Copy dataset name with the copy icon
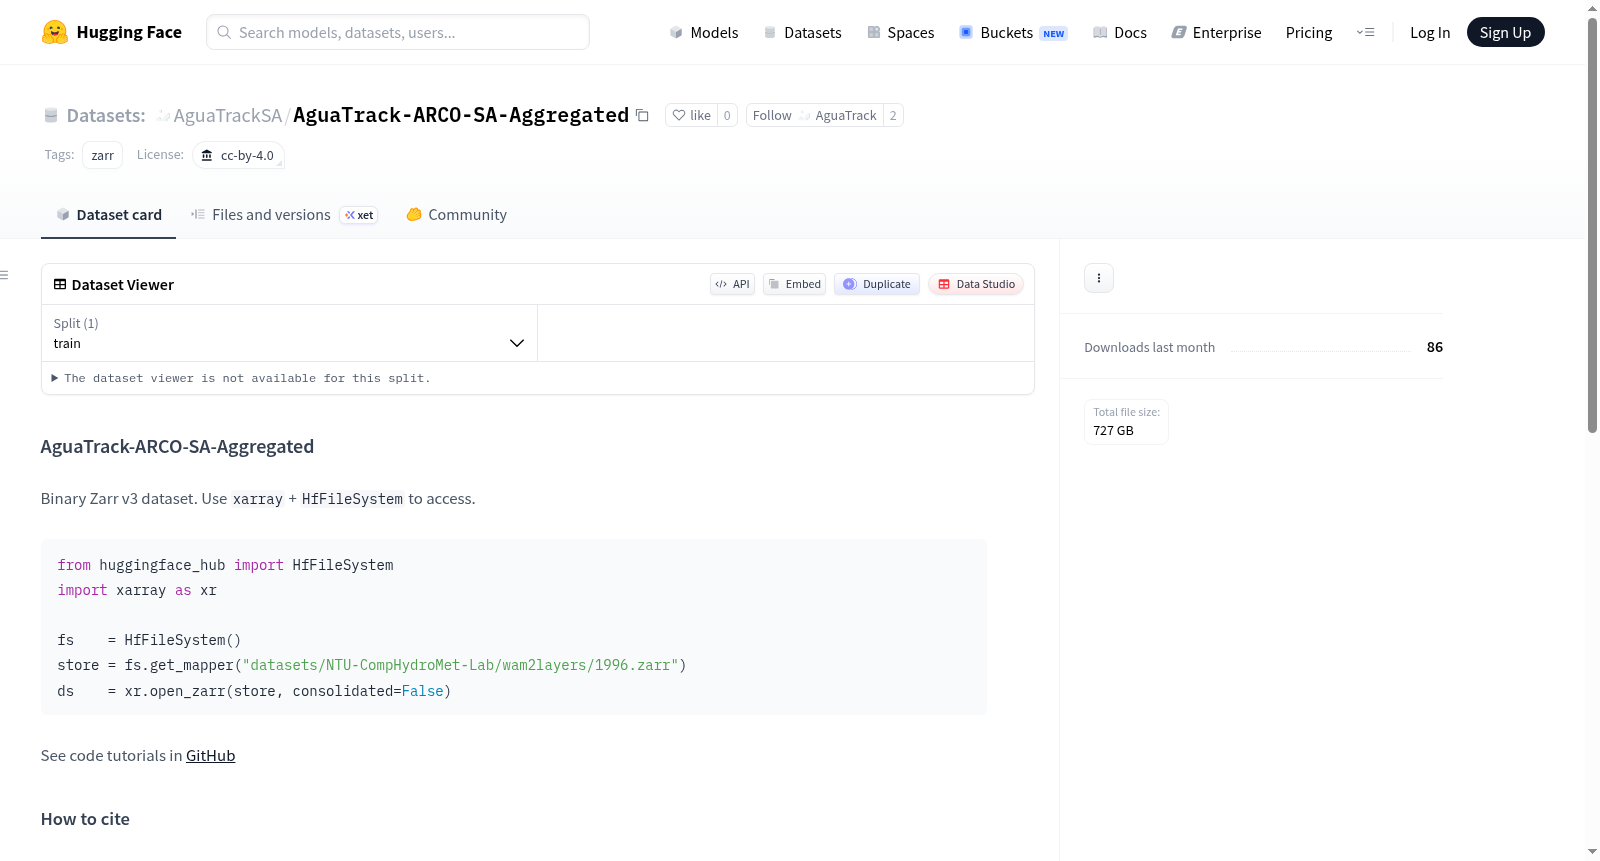The width and height of the screenshot is (1600, 861). click(642, 116)
